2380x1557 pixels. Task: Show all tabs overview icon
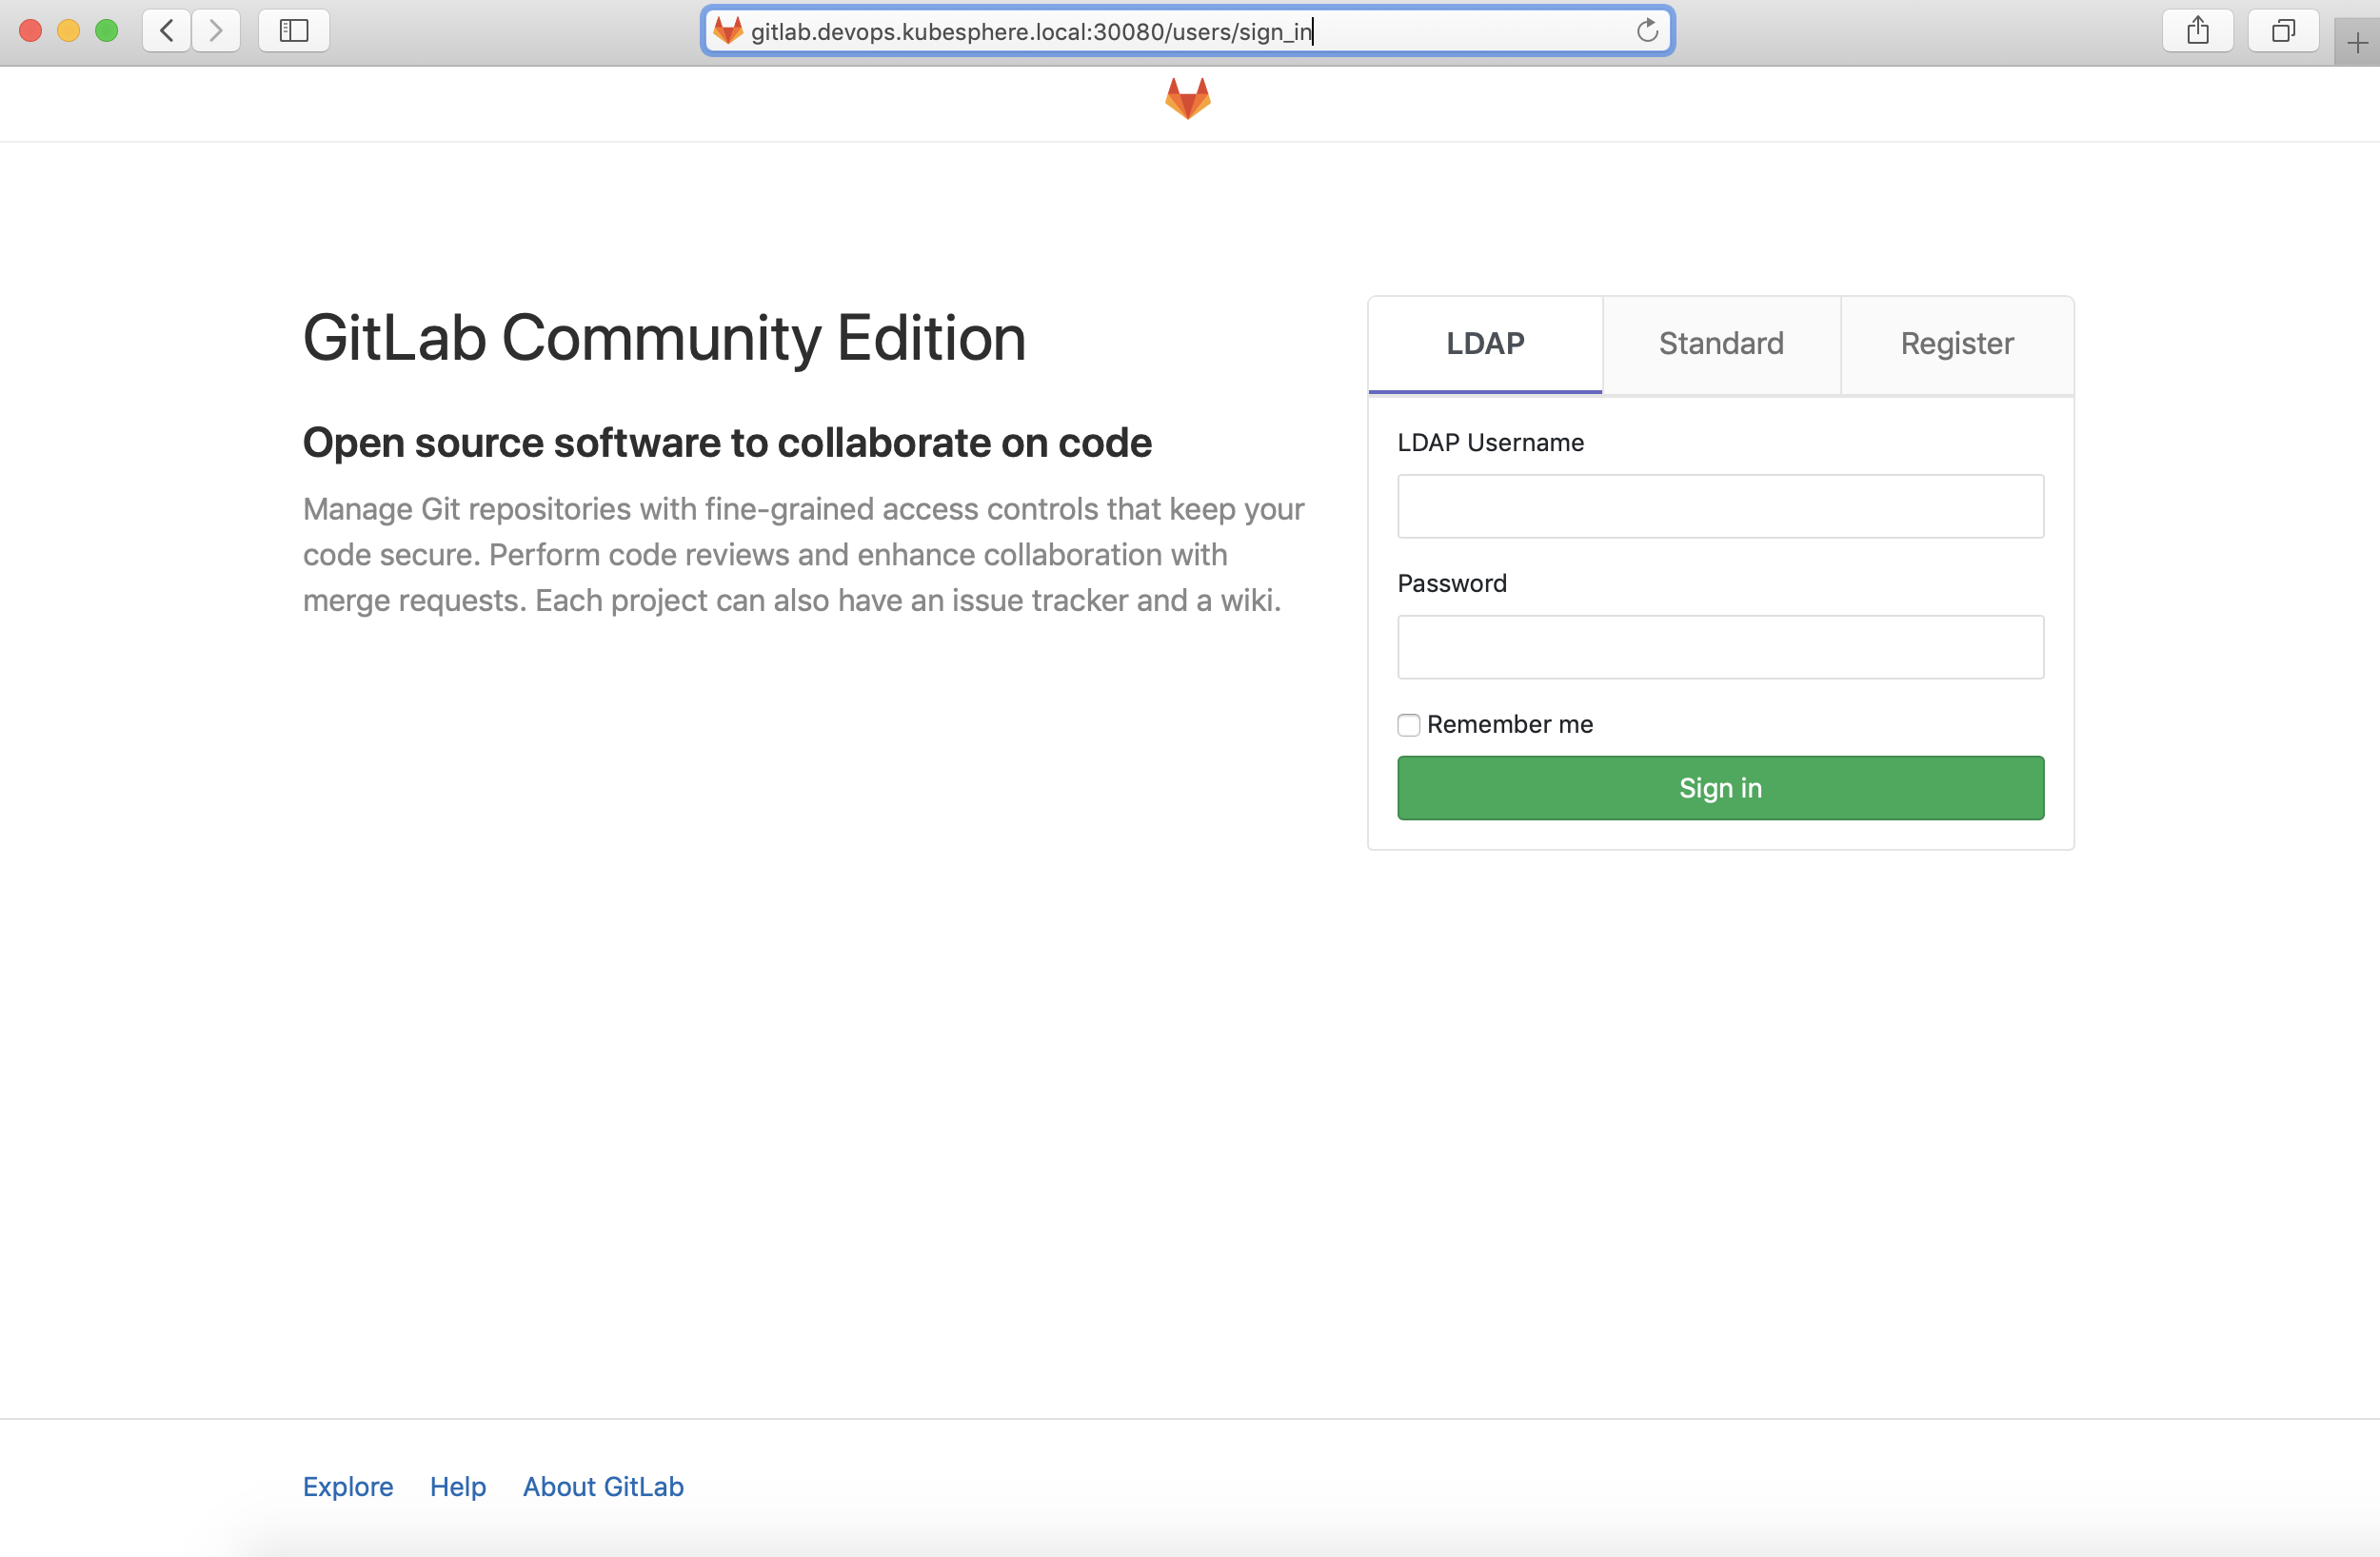(x=2283, y=31)
